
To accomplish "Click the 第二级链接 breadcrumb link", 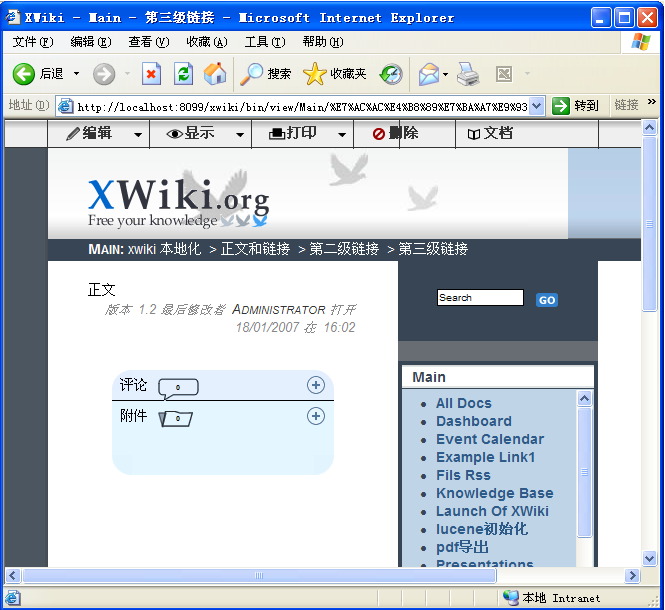I will [x=344, y=249].
